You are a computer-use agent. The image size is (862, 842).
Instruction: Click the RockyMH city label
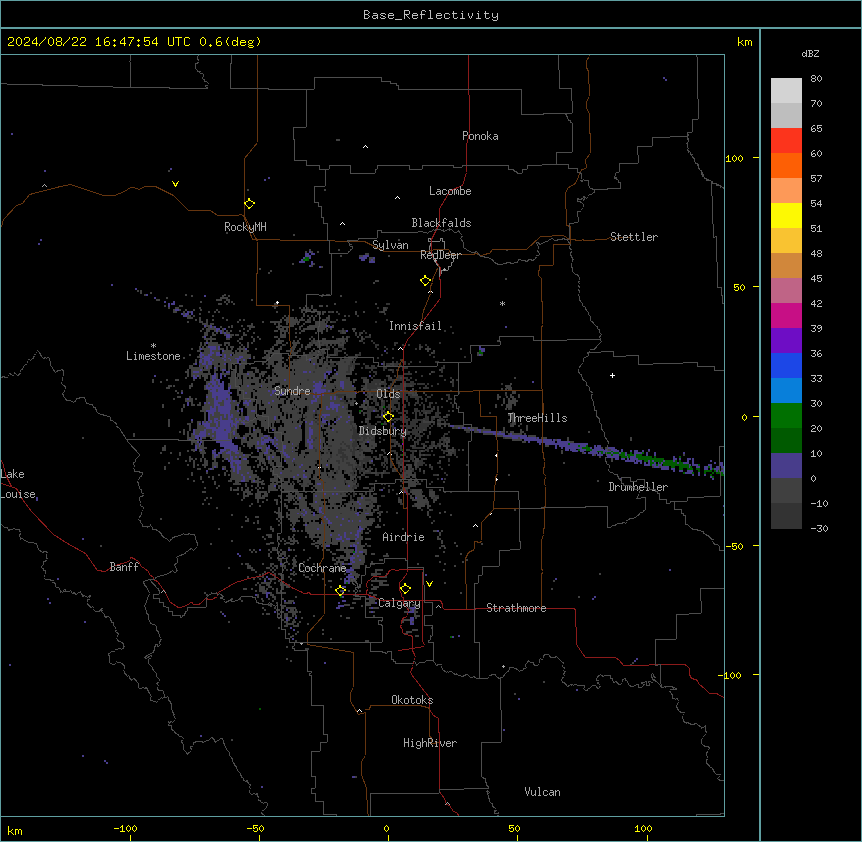[x=245, y=227]
